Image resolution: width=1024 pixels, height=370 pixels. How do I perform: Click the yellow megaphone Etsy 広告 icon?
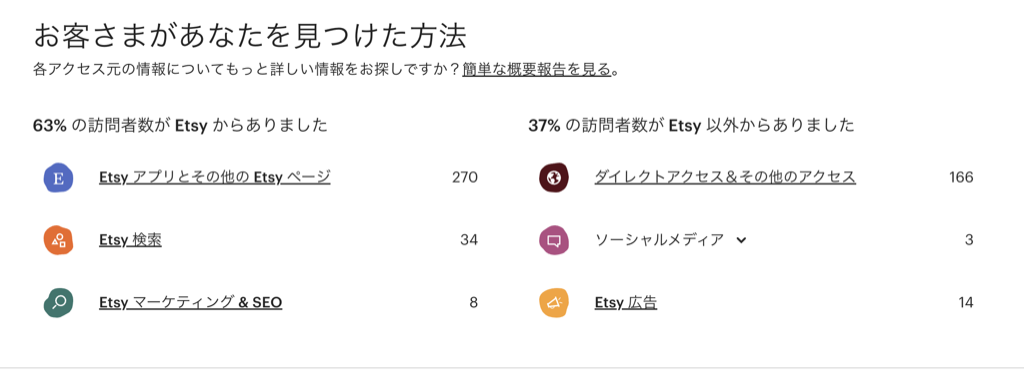pyautogui.click(x=554, y=303)
